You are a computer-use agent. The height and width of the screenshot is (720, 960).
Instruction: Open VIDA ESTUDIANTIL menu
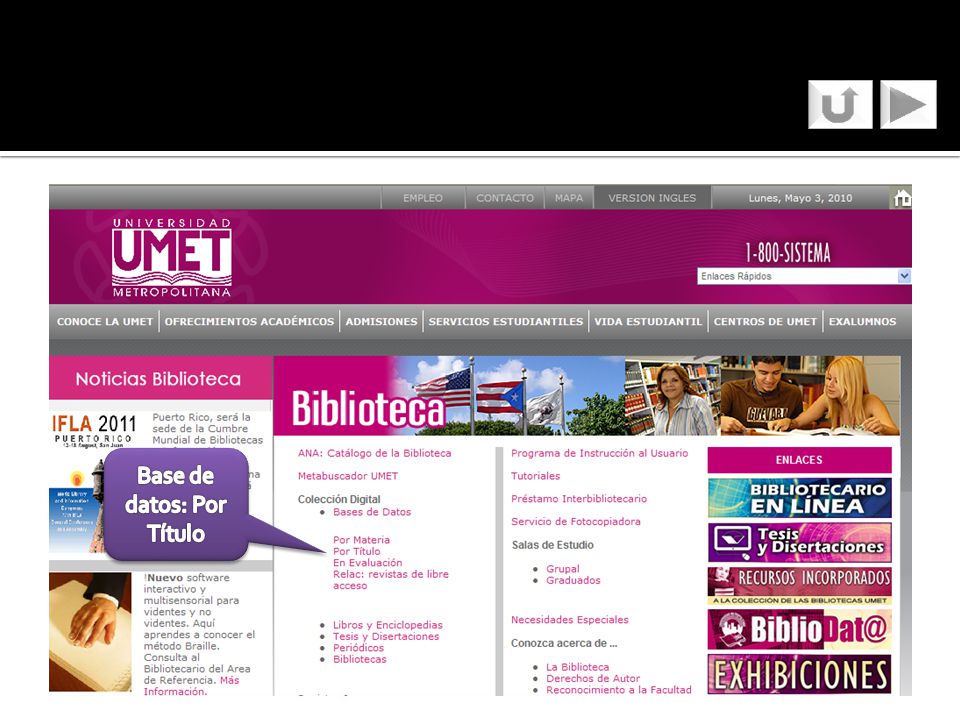click(648, 321)
